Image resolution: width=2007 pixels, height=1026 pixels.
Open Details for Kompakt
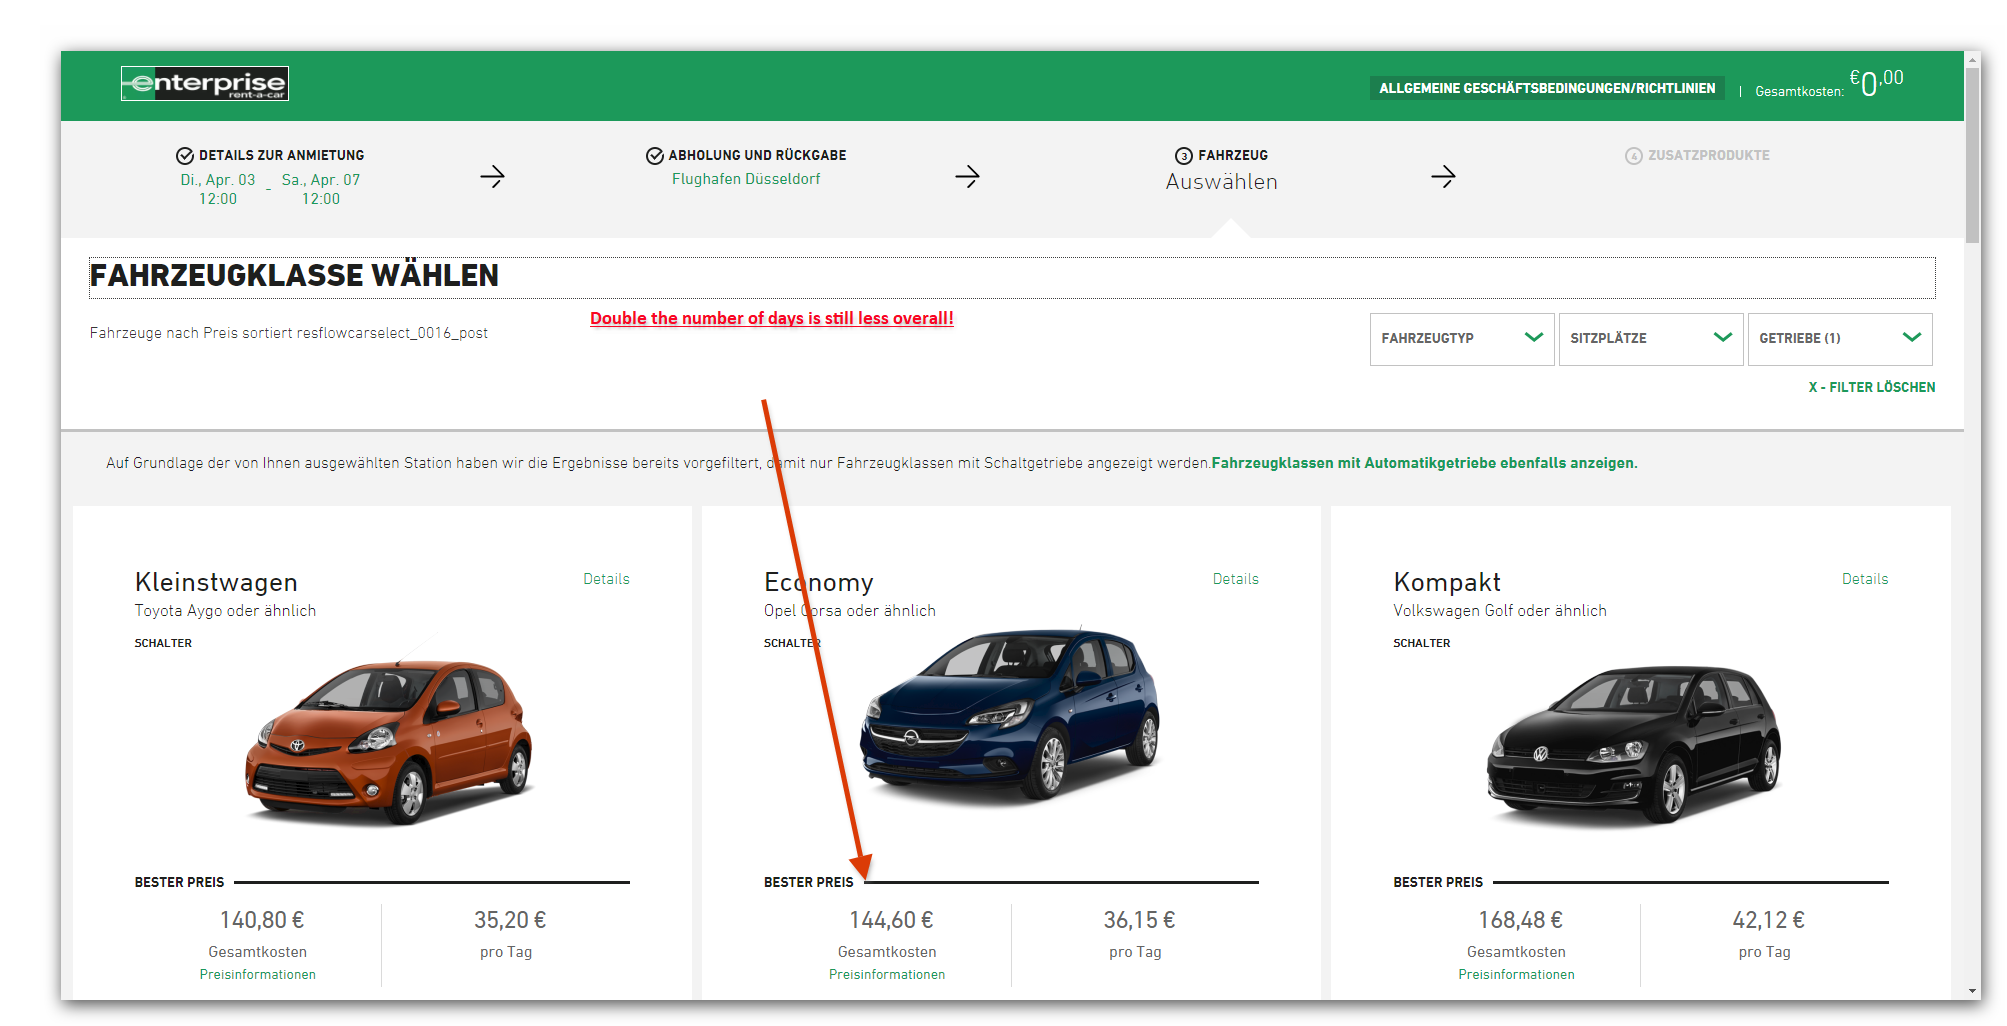tap(1865, 579)
